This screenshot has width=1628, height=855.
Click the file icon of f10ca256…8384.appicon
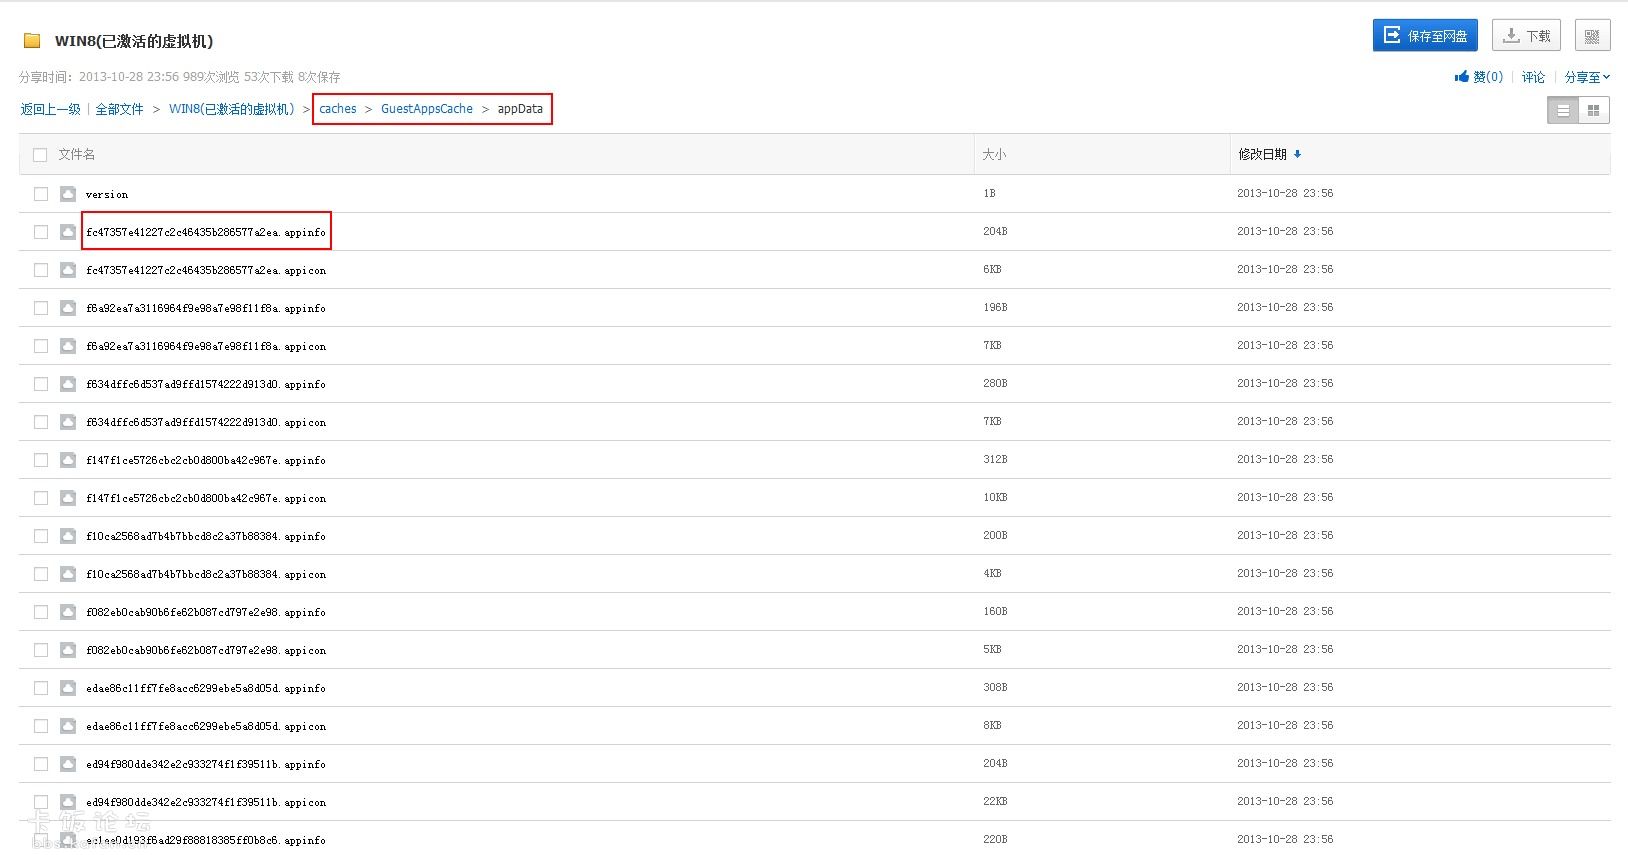pos(68,574)
